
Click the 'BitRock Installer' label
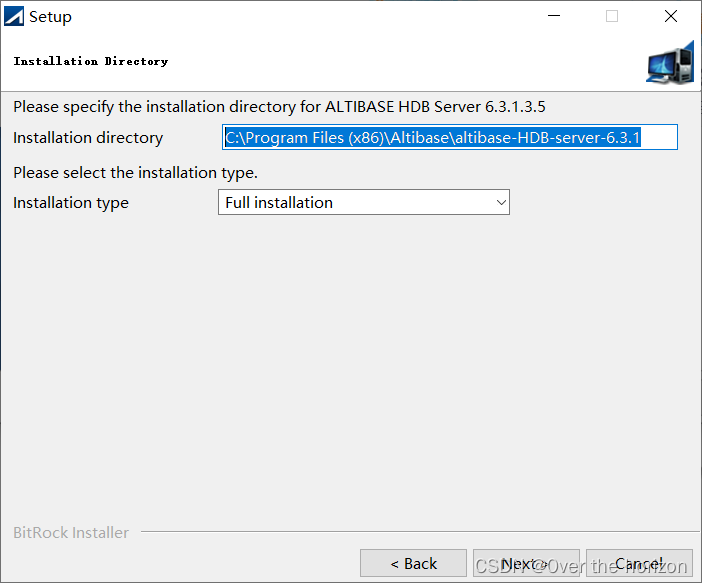(71, 532)
